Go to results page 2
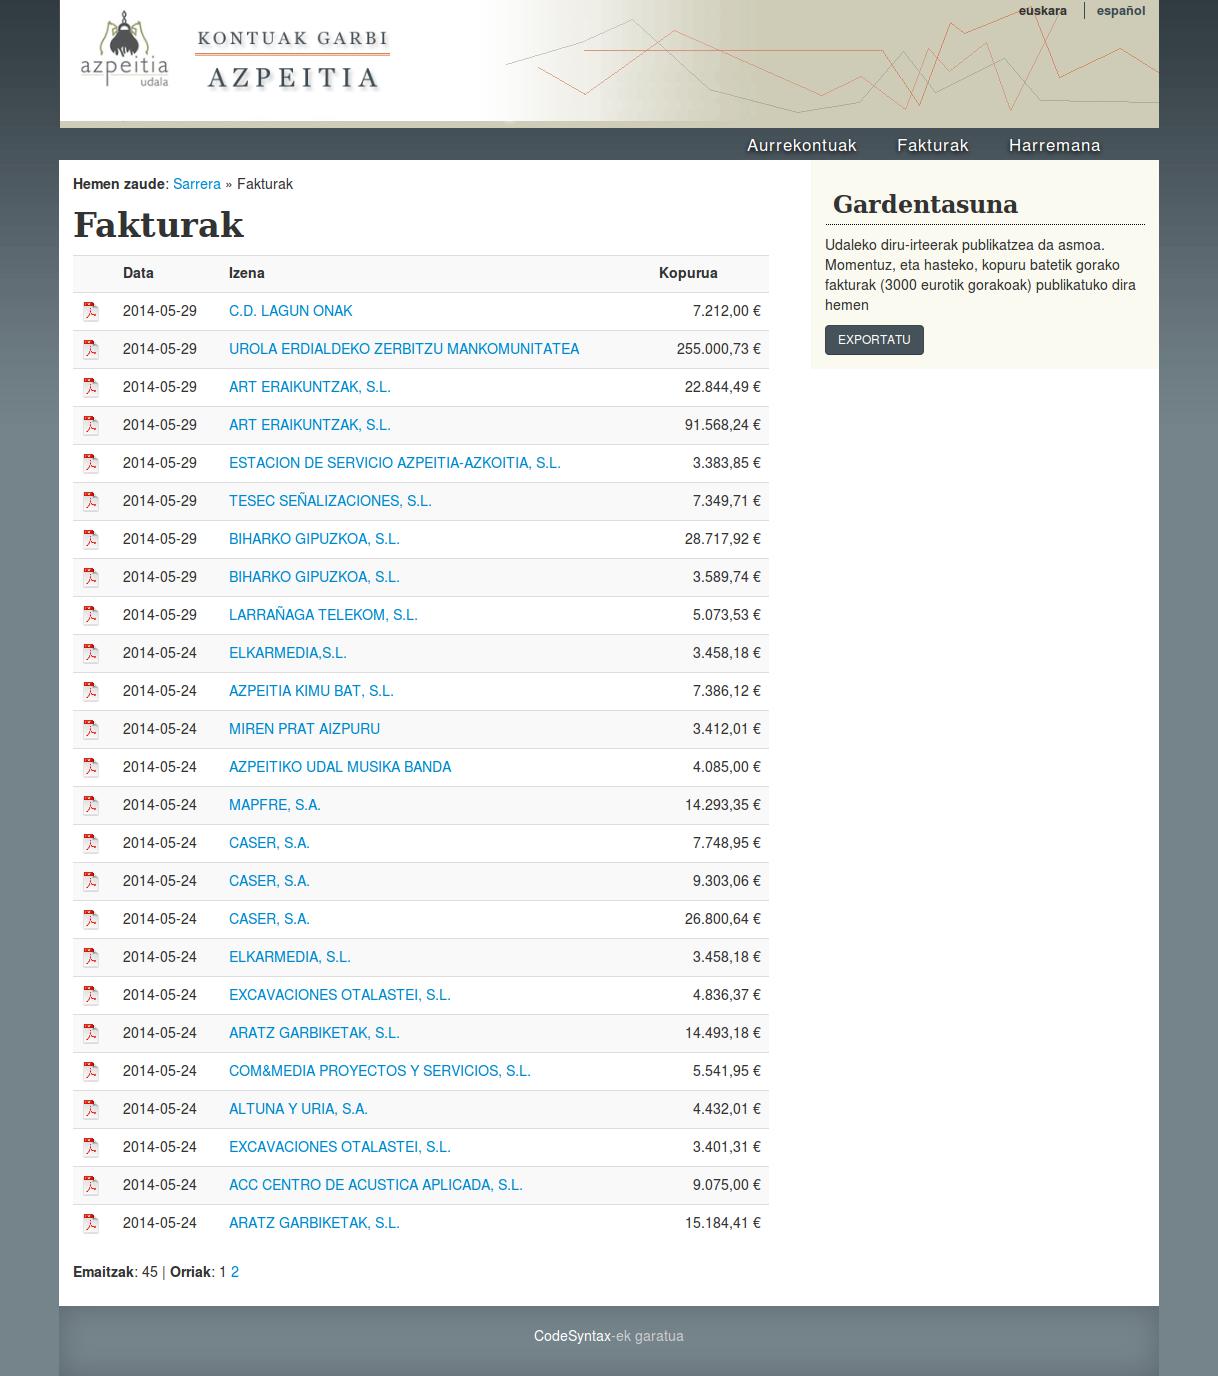Viewport: 1218px width, 1376px height. [x=235, y=1272]
